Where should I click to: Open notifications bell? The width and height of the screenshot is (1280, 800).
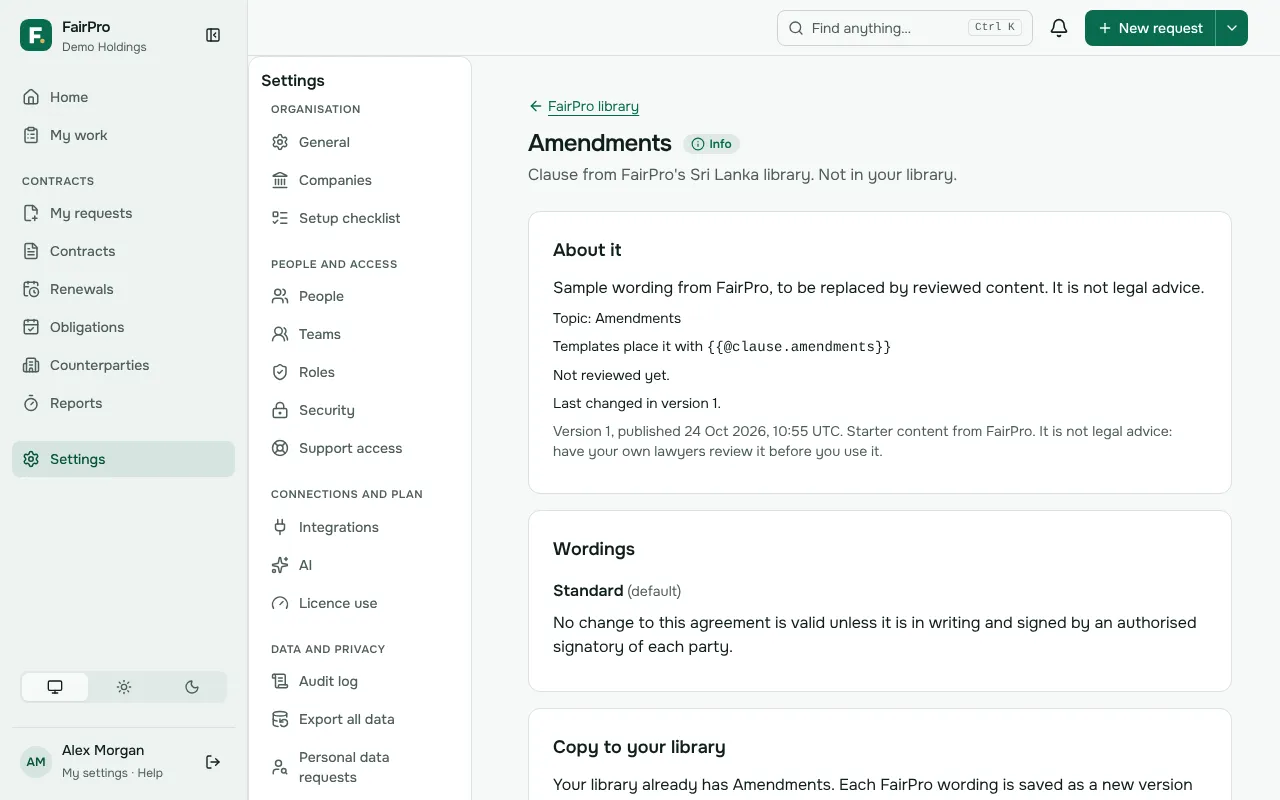1059,28
